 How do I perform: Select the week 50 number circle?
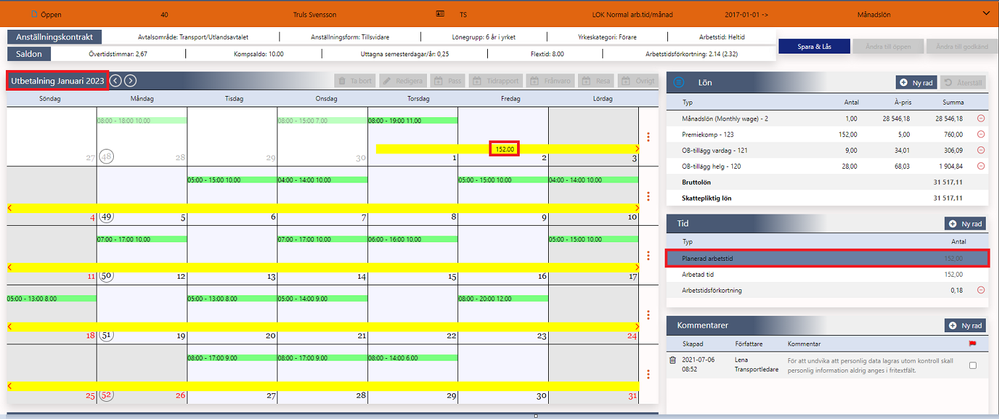point(106,276)
